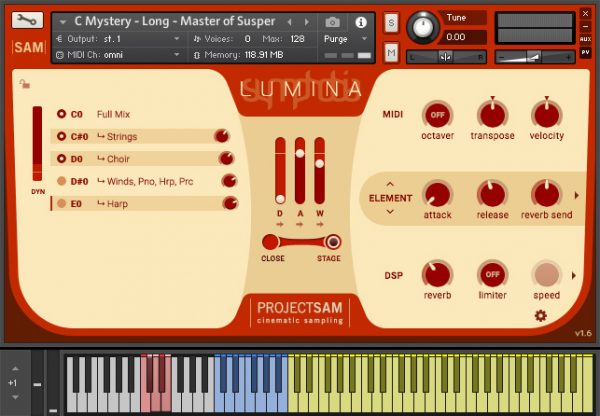Click the Choir row volume knob
The width and height of the screenshot is (600, 416).
tap(227, 158)
